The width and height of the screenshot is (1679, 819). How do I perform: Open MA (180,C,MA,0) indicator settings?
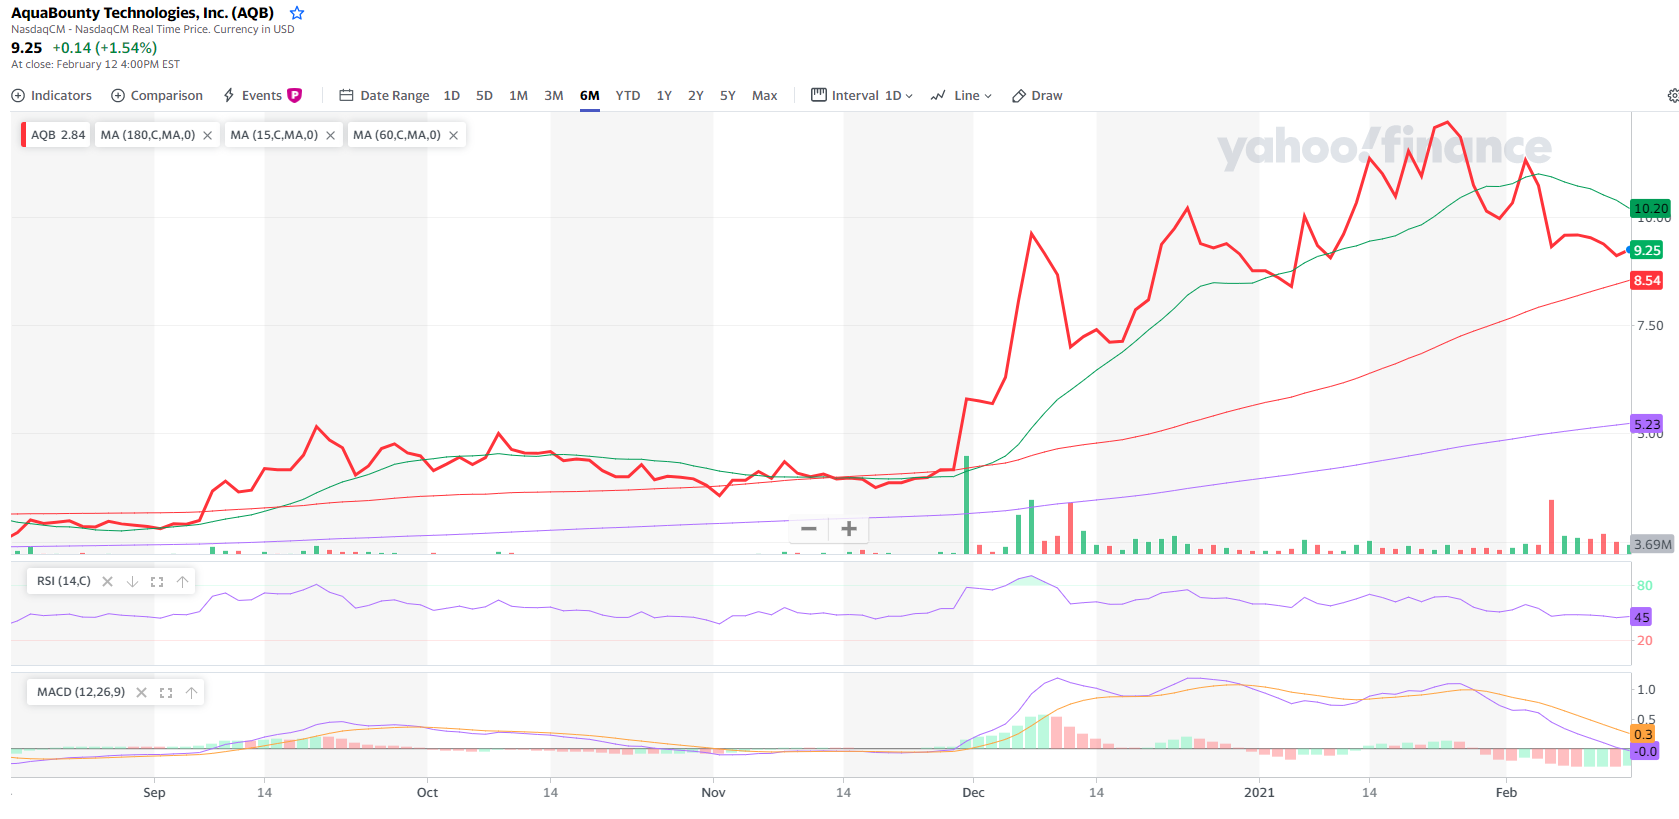pyautogui.click(x=148, y=135)
